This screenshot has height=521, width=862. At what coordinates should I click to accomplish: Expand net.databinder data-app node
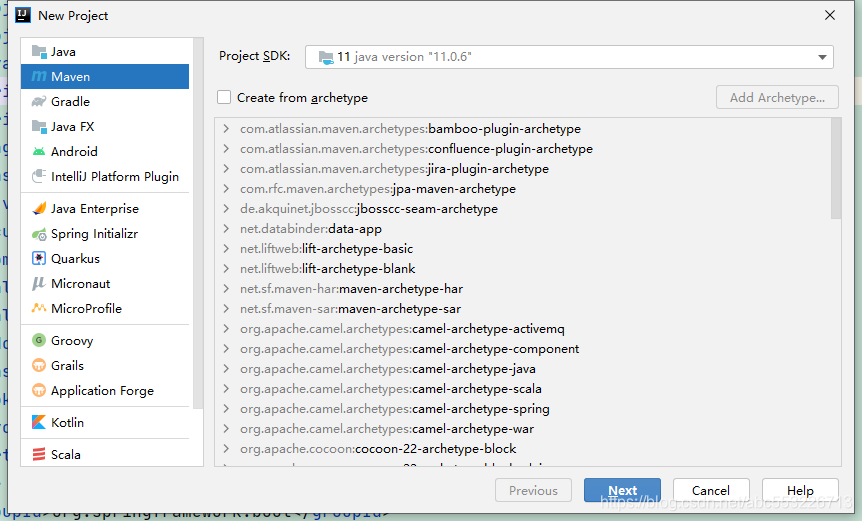tap(226, 229)
